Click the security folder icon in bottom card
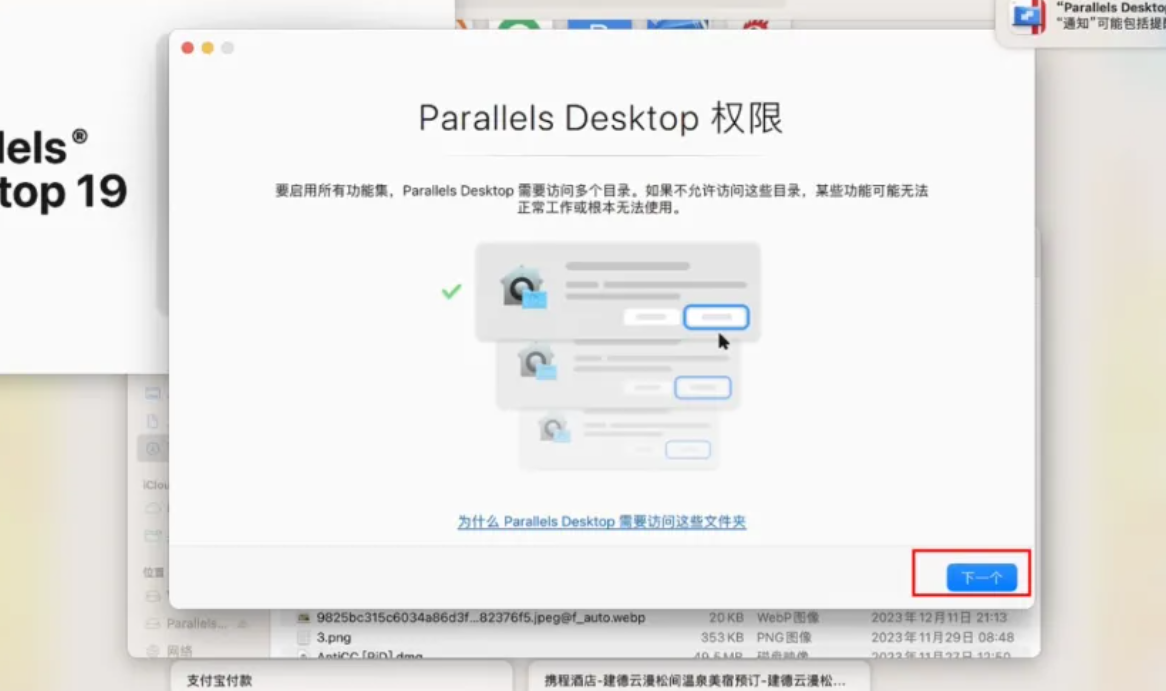This screenshot has width=1166, height=691. click(x=553, y=430)
